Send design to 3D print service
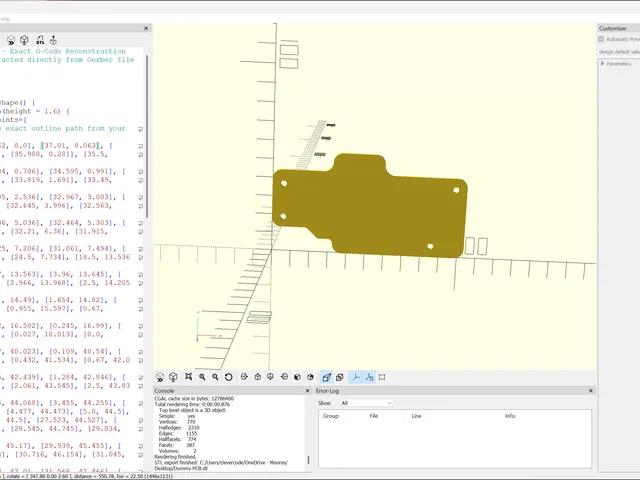Viewport: 640px width, 480px height. click(x=53, y=40)
